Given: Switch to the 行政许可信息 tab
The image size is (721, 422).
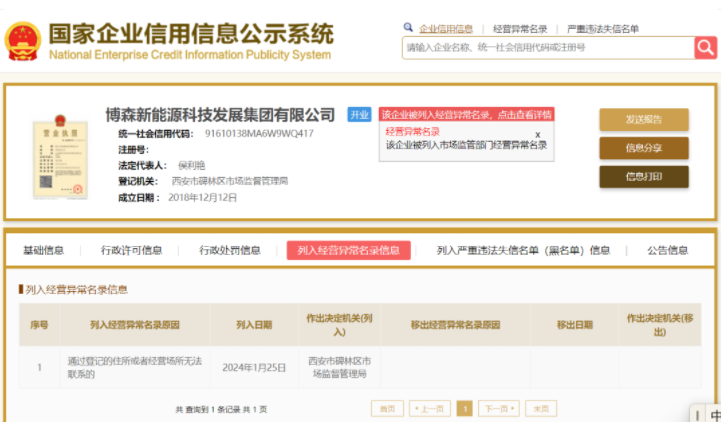Looking at the screenshot, I should (x=131, y=250).
